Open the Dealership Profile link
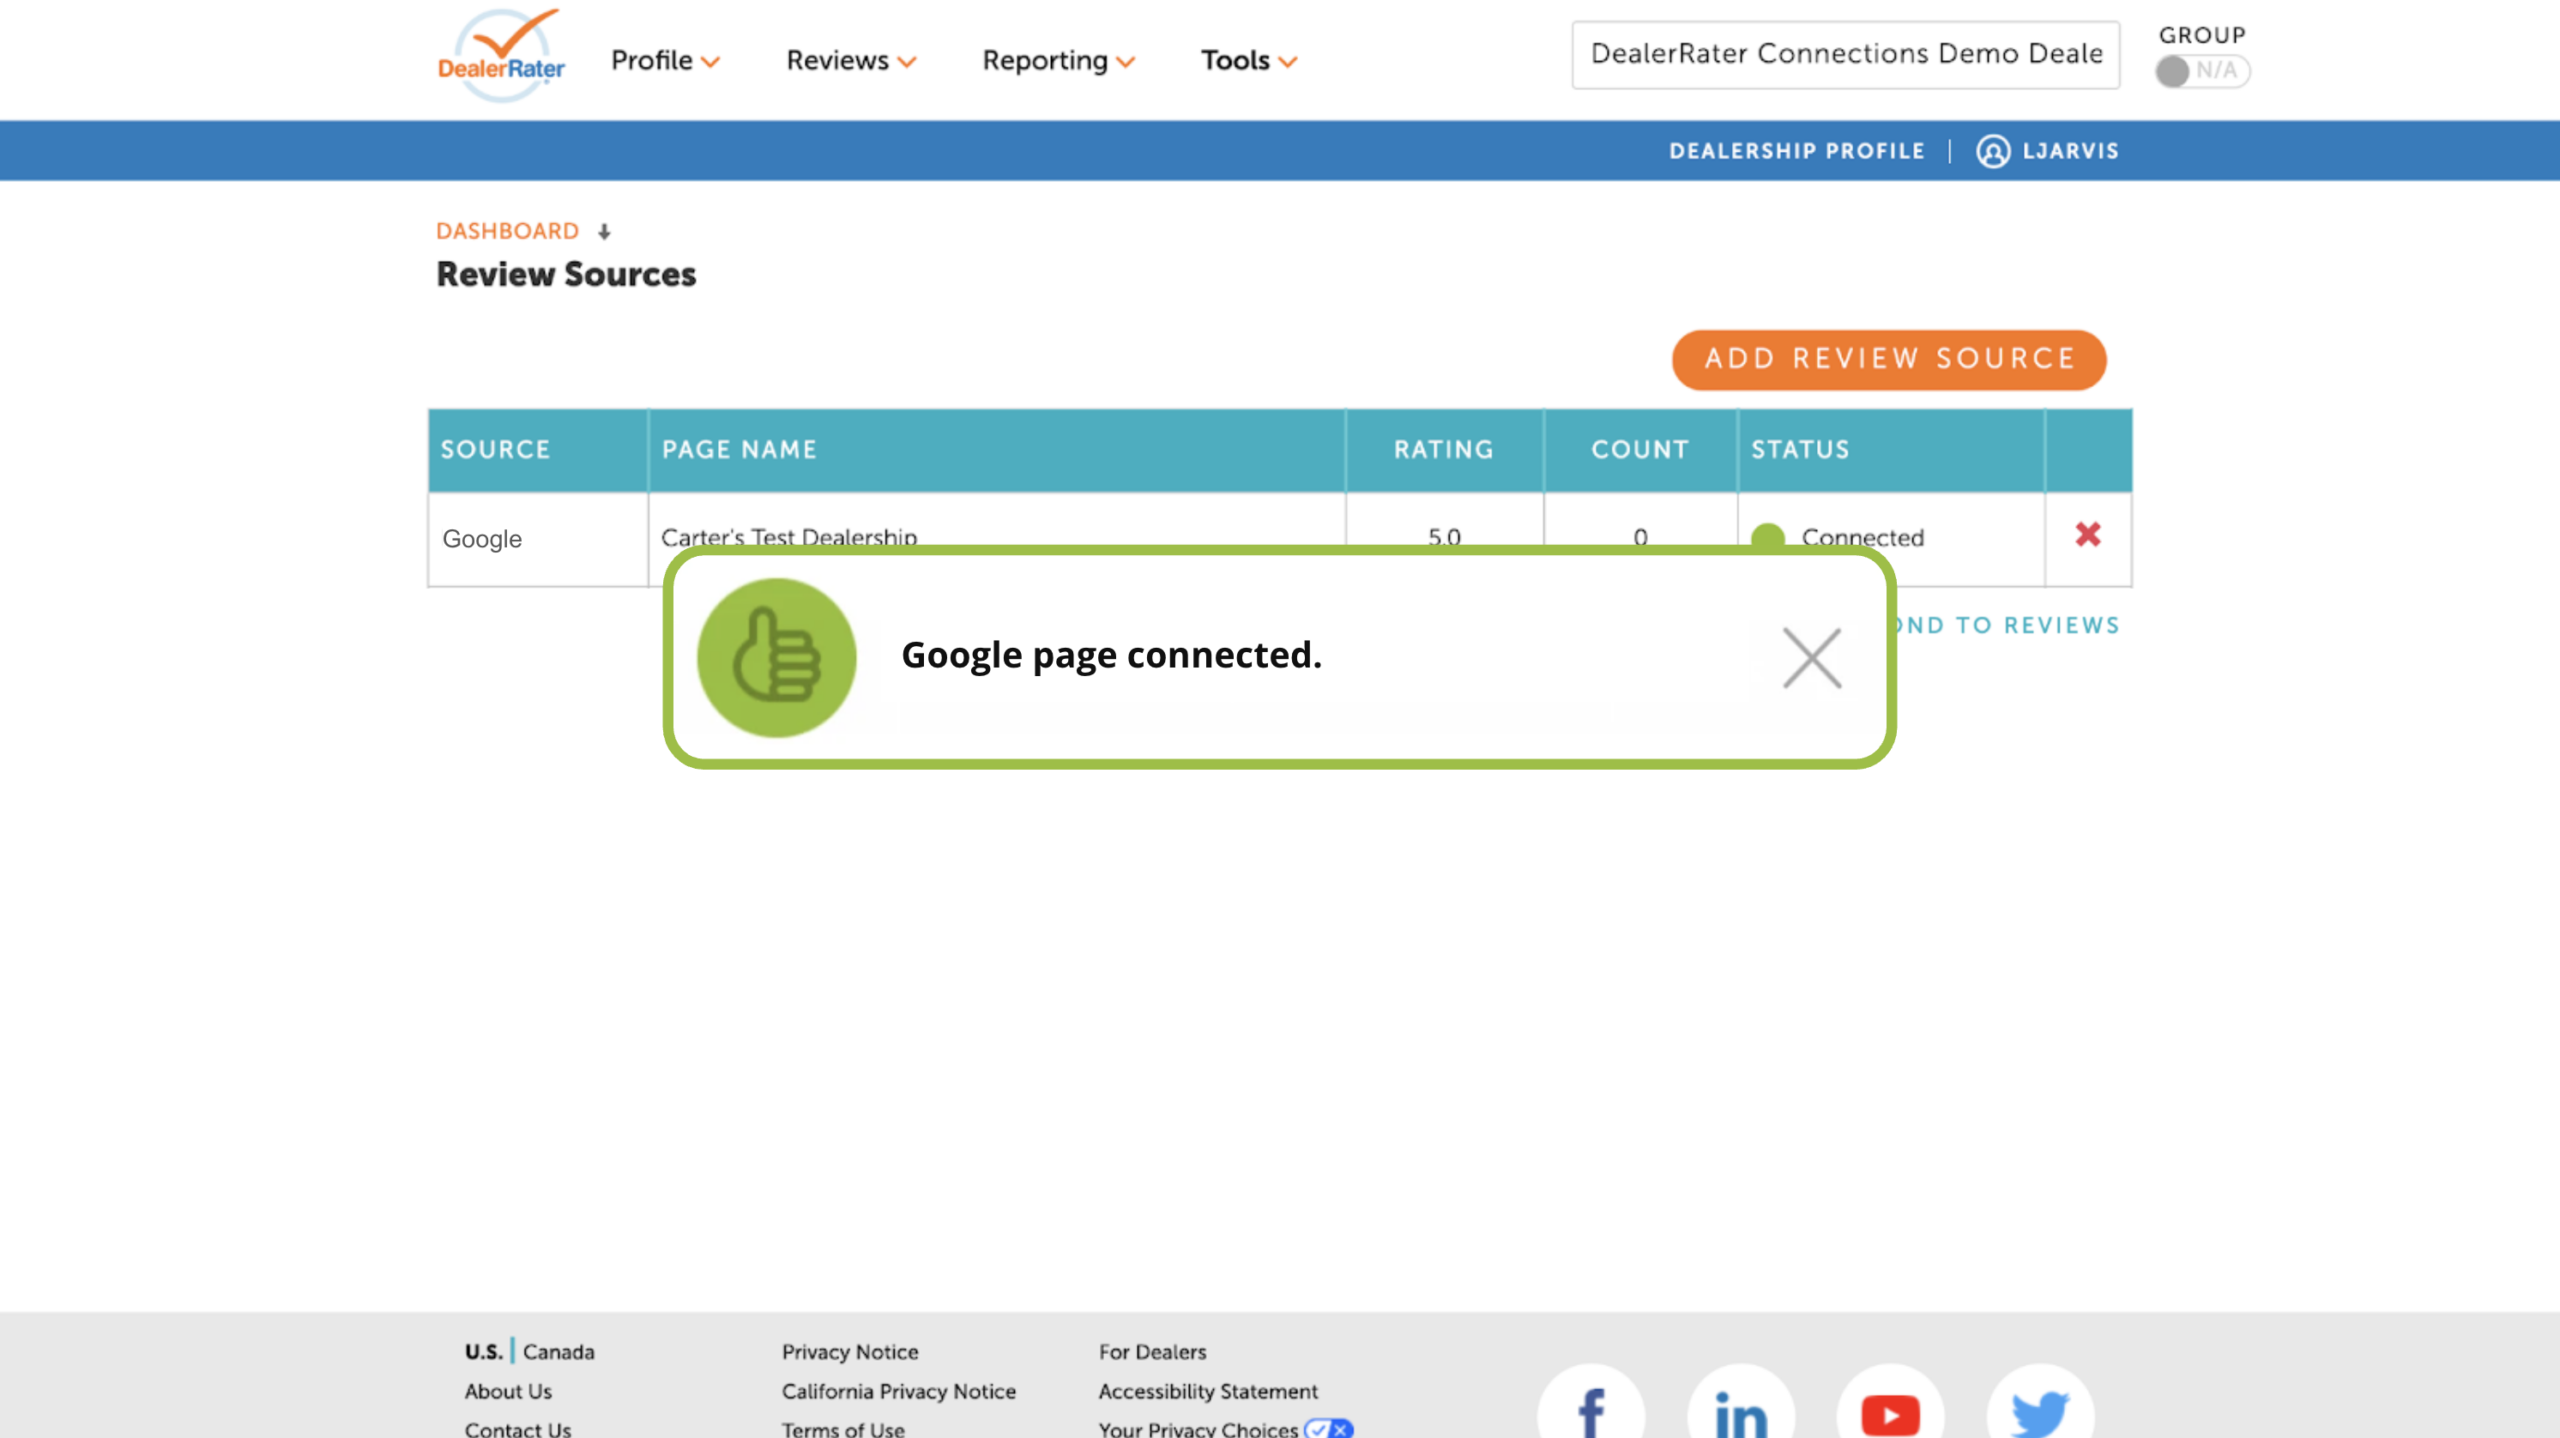The image size is (2560, 1438). (1796, 151)
